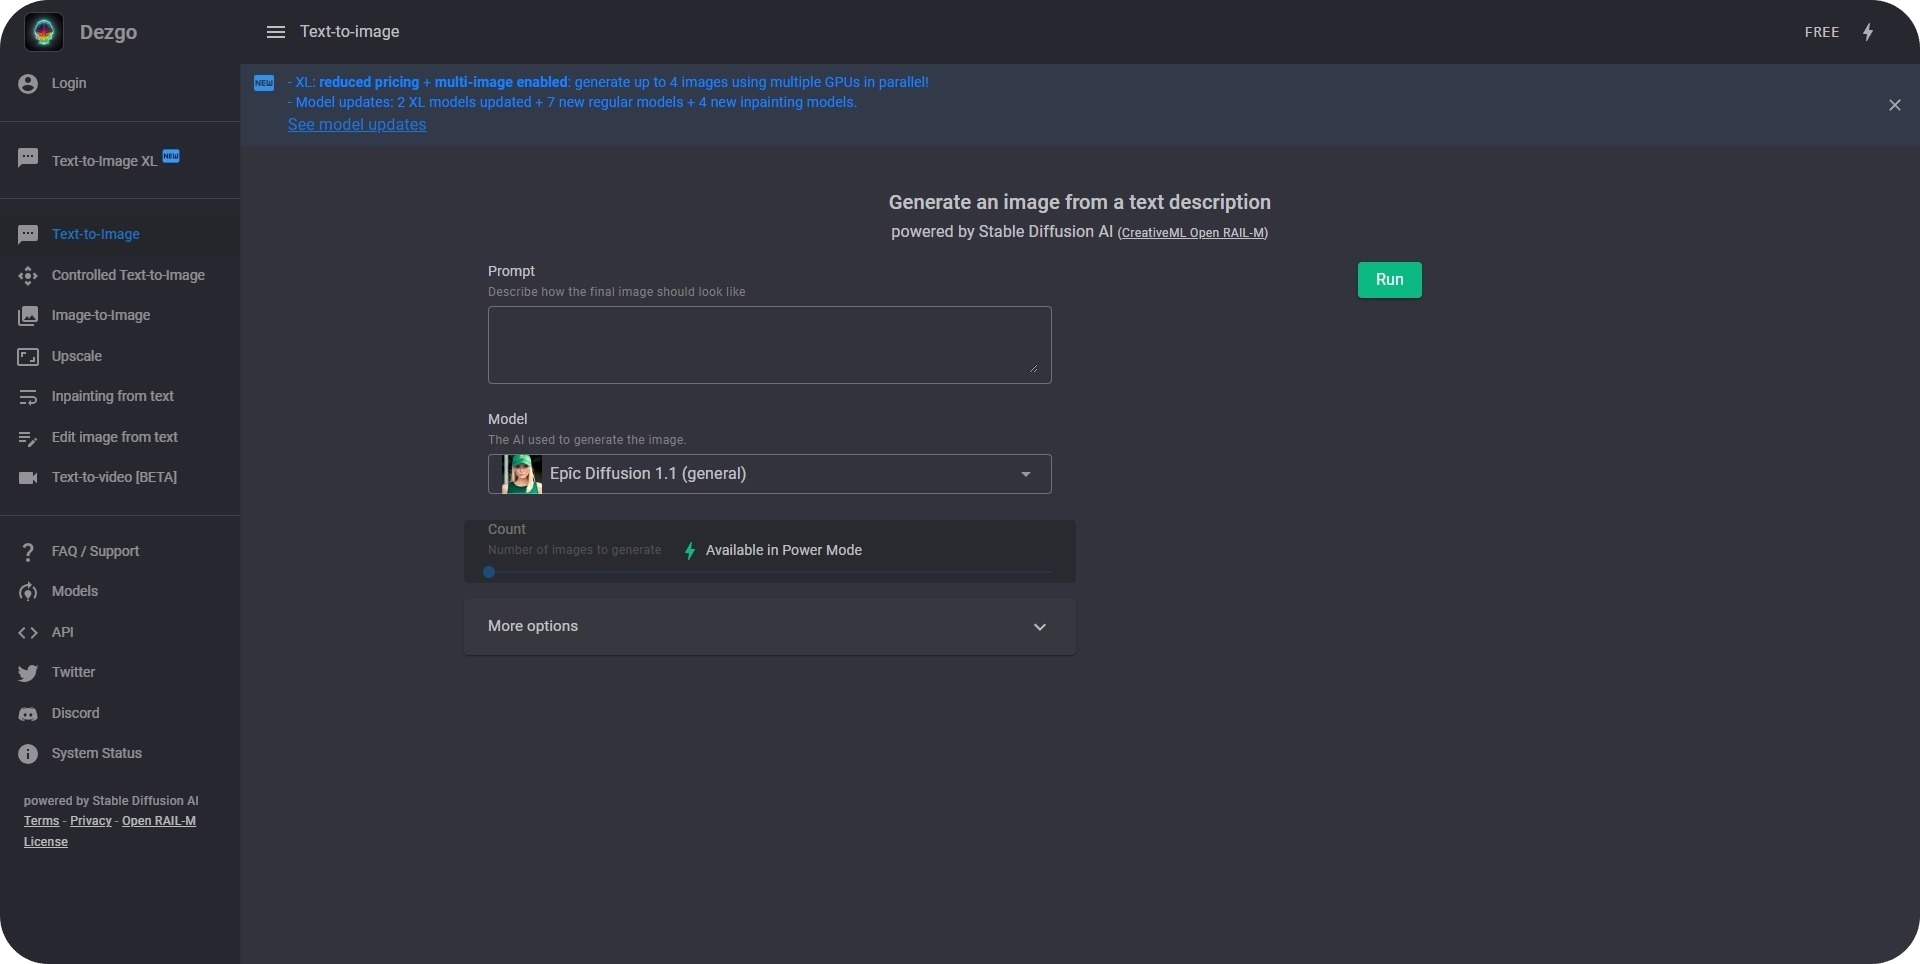Screen dimensions: 1920x964
Task: Click the Power Mode lightning icon in header
Action: (1868, 32)
